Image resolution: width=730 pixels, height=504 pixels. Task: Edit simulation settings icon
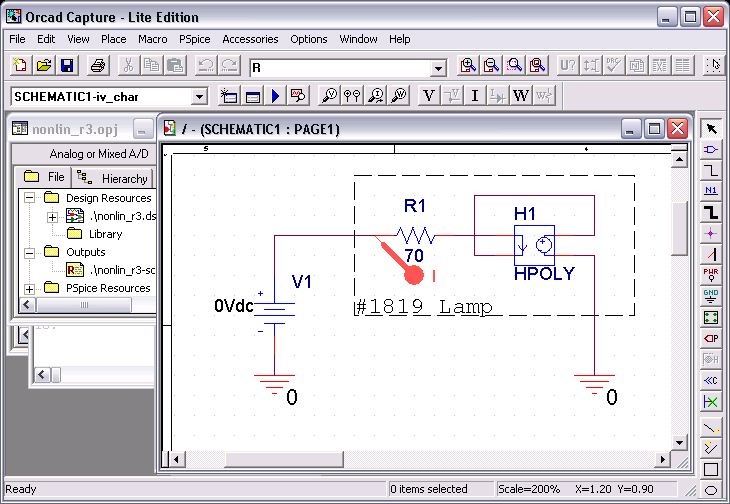coord(252,96)
